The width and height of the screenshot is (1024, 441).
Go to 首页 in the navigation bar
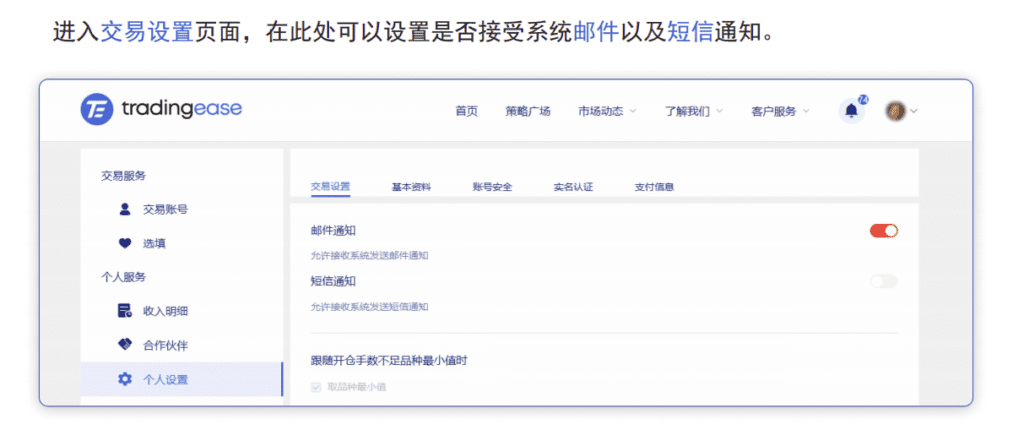pos(466,112)
